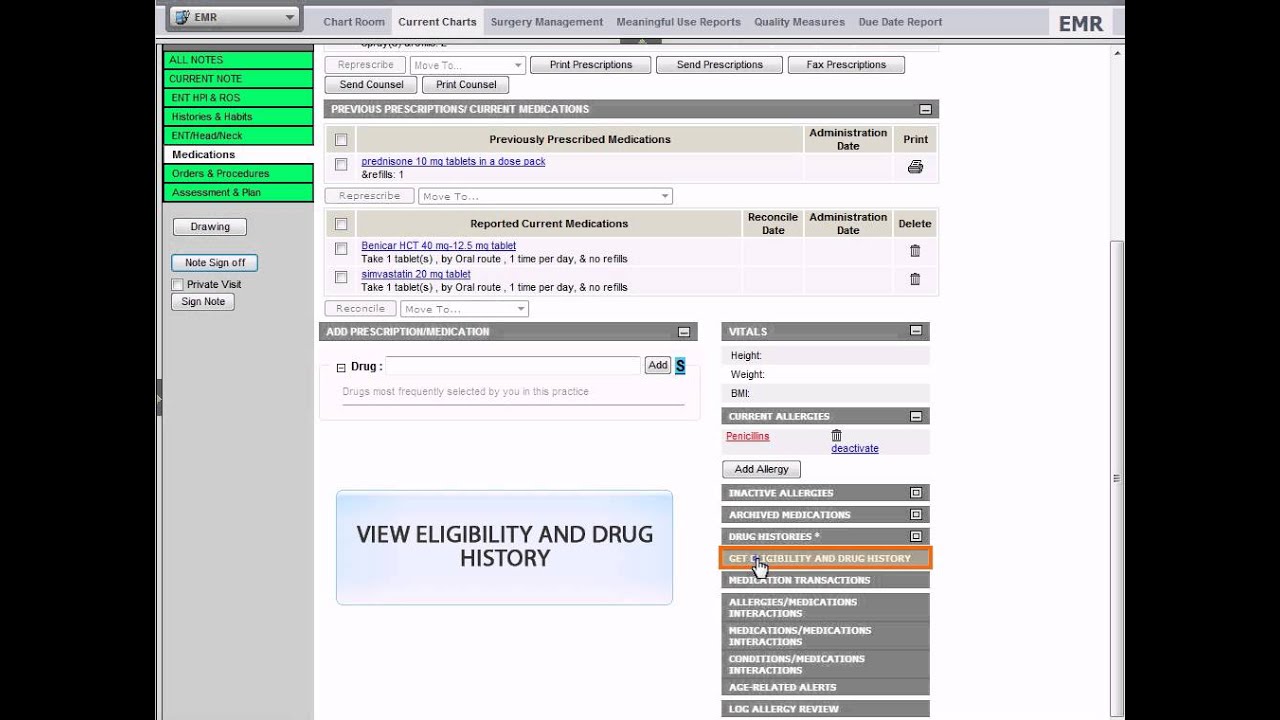
Task: Enable the Private Visit checkbox
Action: (x=178, y=285)
